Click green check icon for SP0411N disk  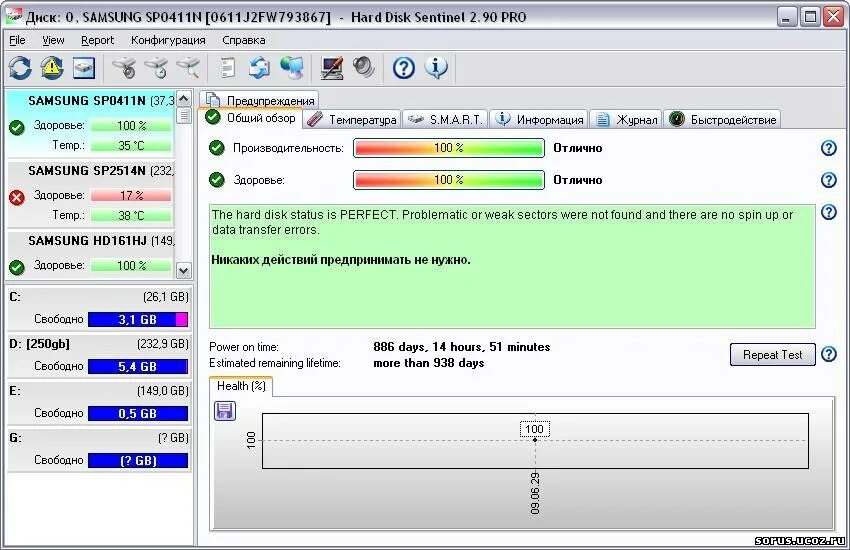pyautogui.click(x=17, y=128)
